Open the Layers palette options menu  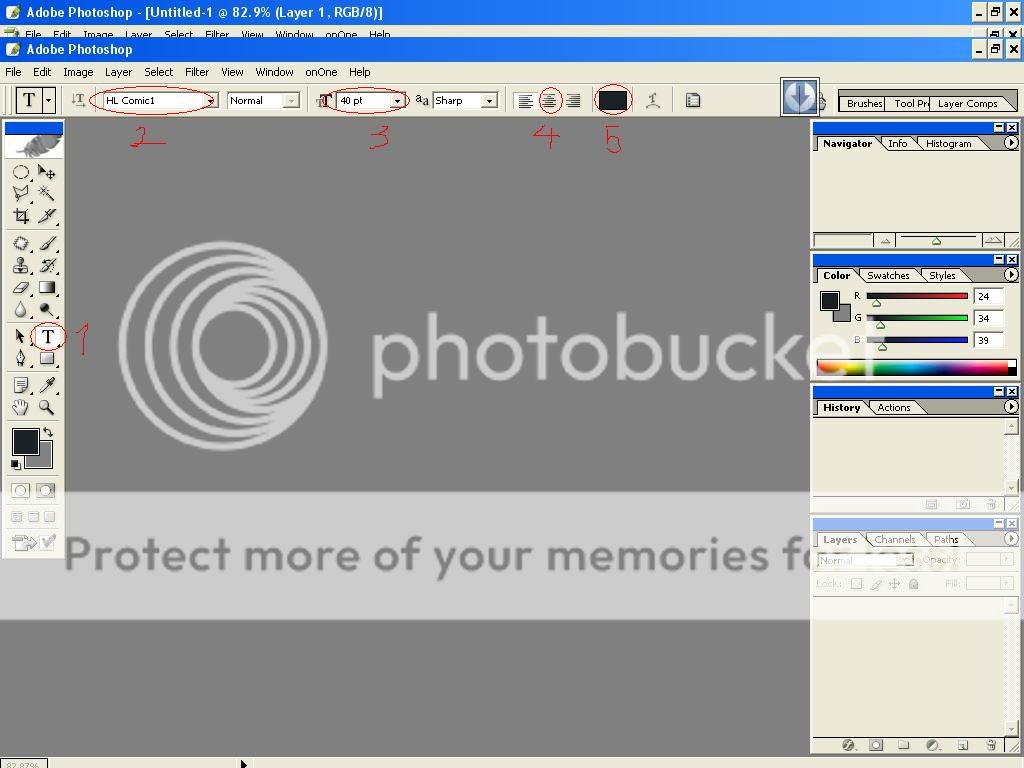(x=1010, y=539)
